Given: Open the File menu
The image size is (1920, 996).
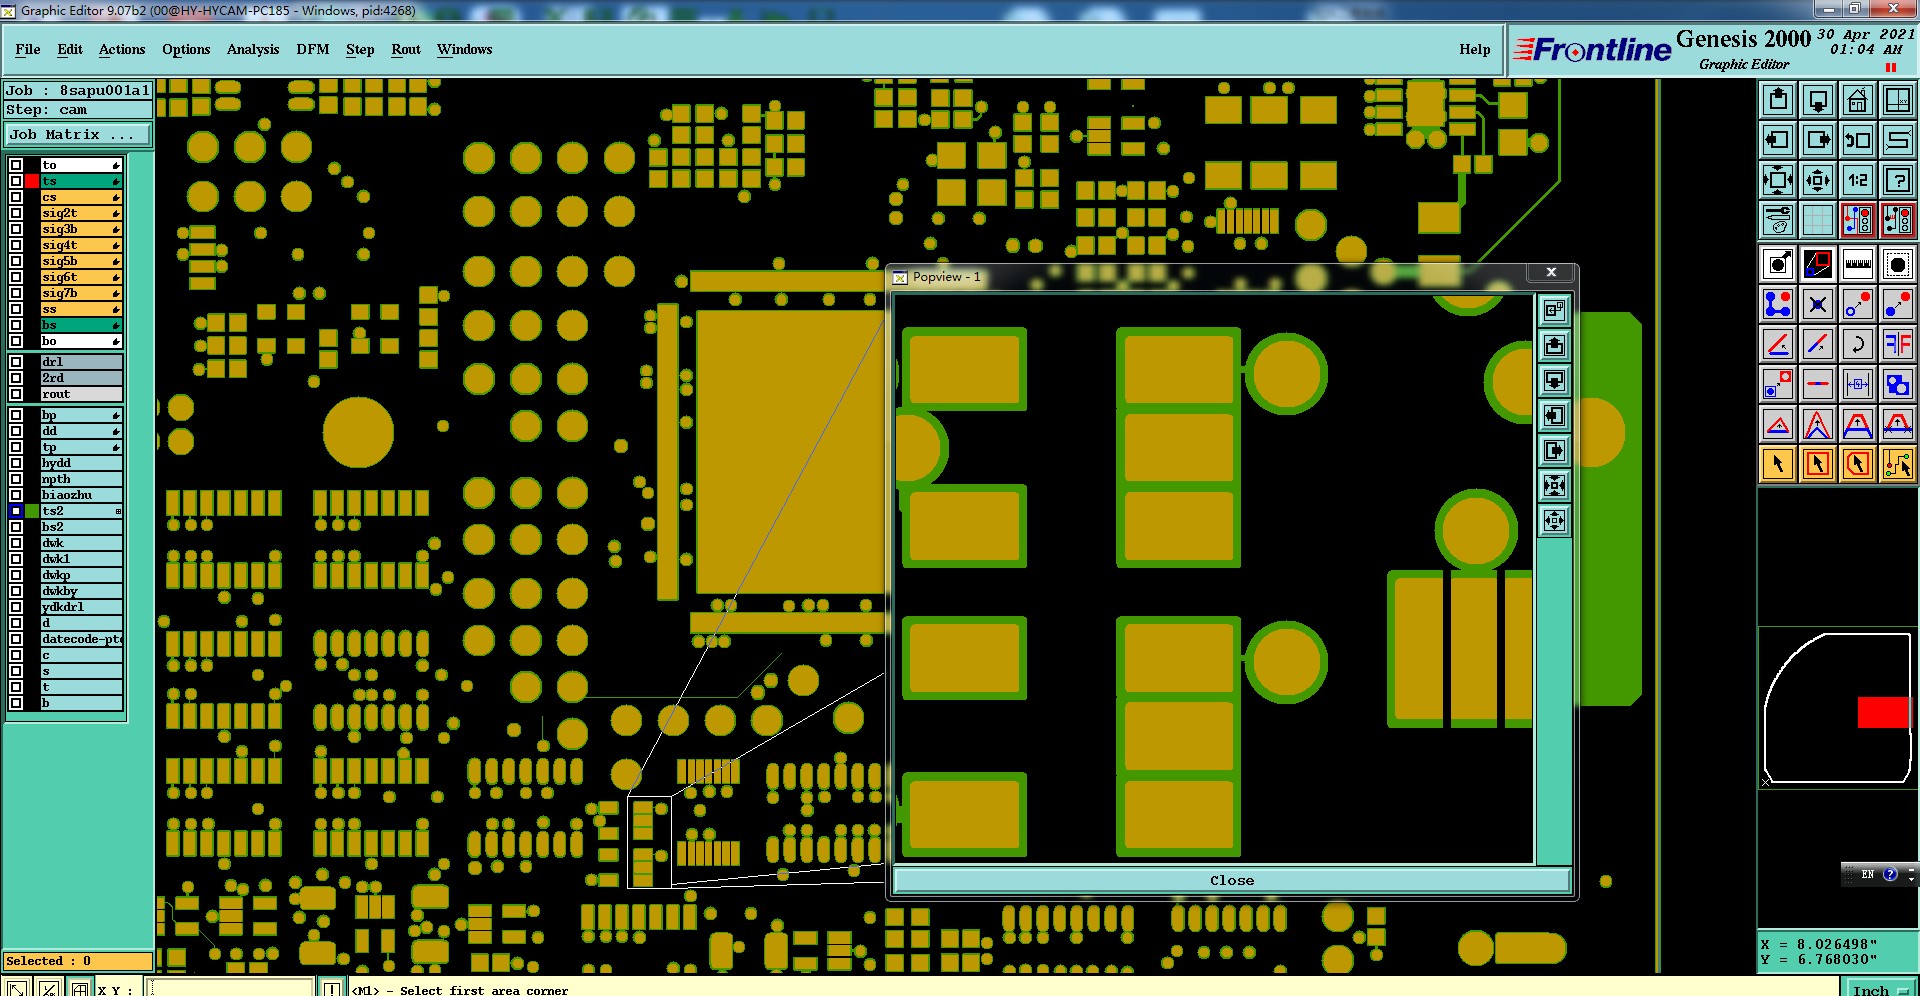Looking at the screenshot, I should 28,49.
